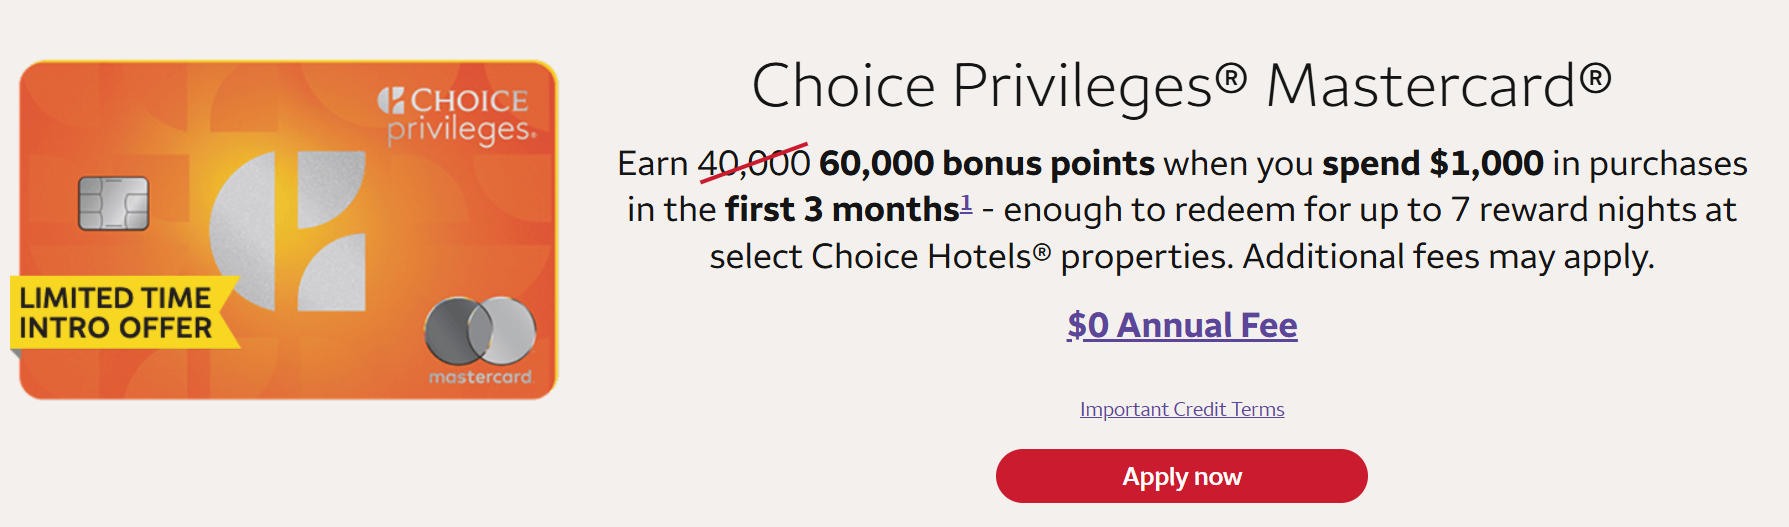The width and height of the screenshot is (1789, 527).
Task: Click footnote 1 superscript after months
Action: pyautogui.click(x=966, y=203)
